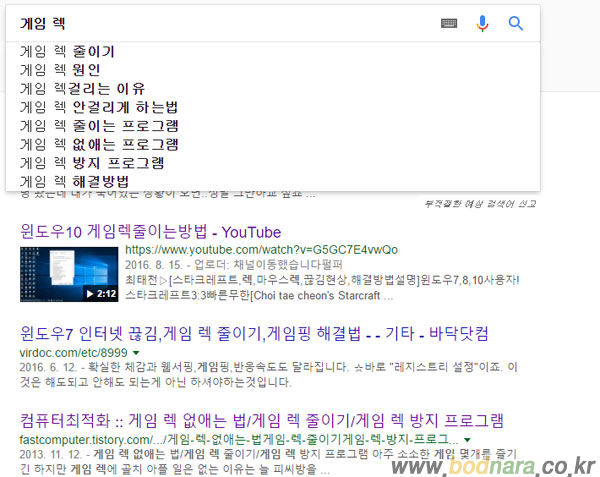
Task: Click the on-screen keyboard icon in search bar
Action: [449, 23]
